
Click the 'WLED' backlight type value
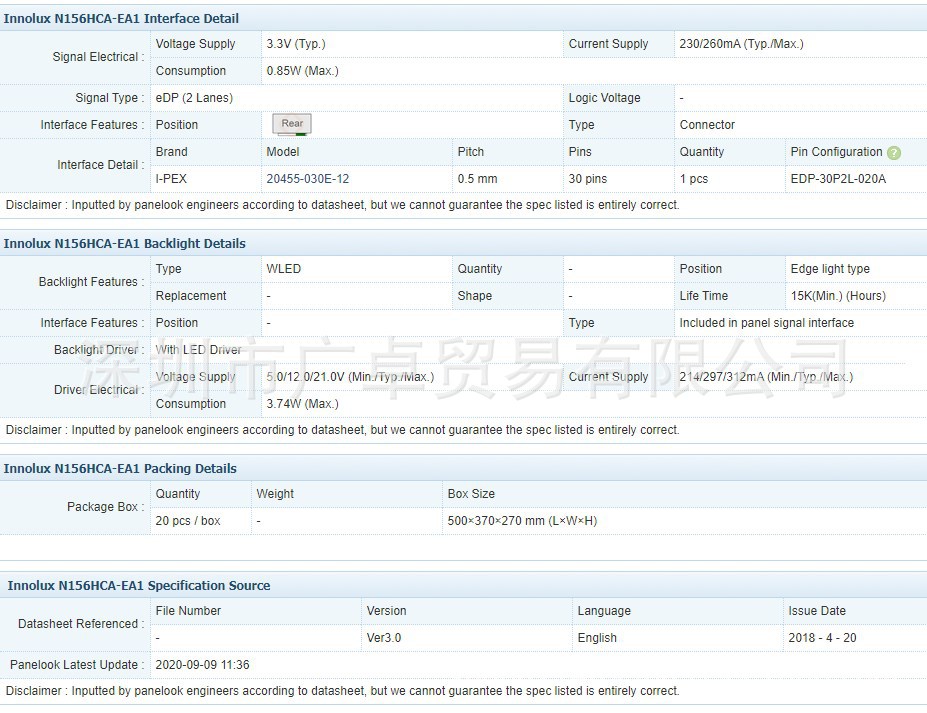coord(283,269)
